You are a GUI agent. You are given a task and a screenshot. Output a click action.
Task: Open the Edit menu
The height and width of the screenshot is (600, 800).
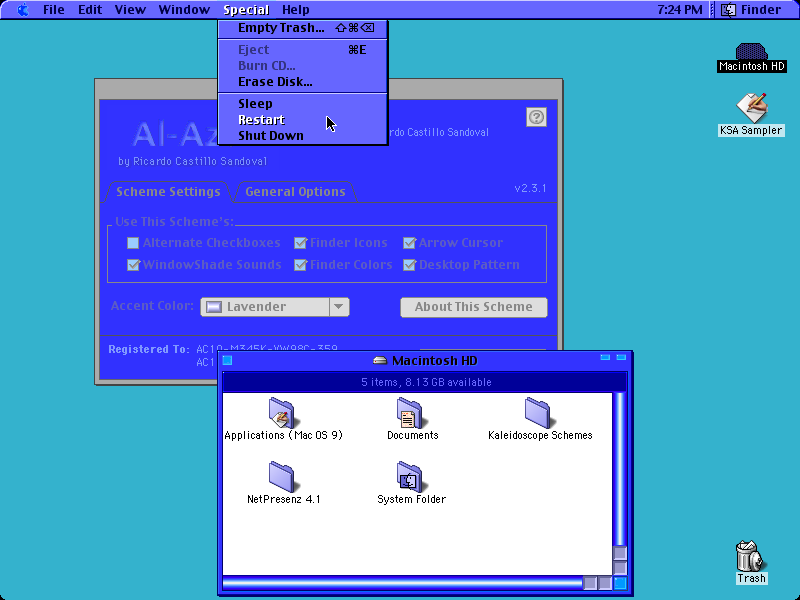[x=90, y=10]
